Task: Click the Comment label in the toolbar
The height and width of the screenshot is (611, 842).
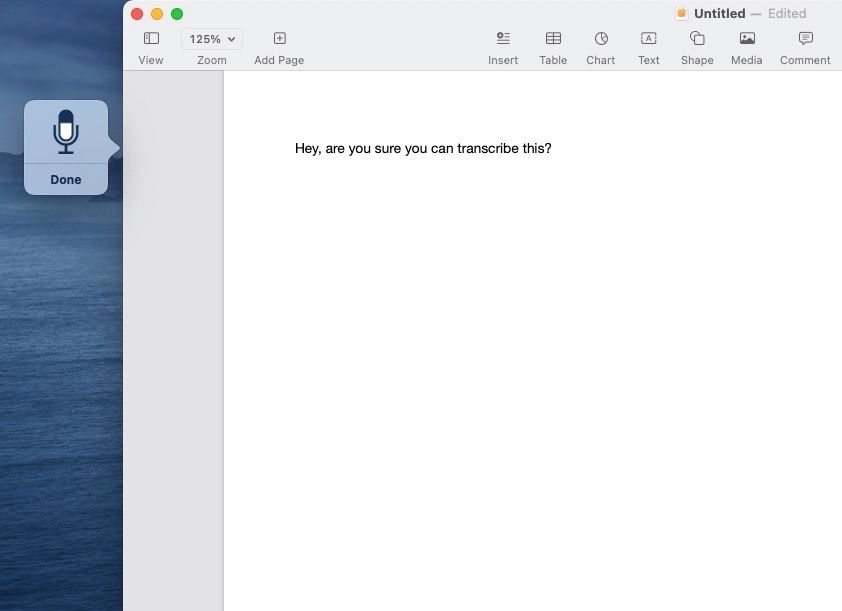Action: point(805,60)
